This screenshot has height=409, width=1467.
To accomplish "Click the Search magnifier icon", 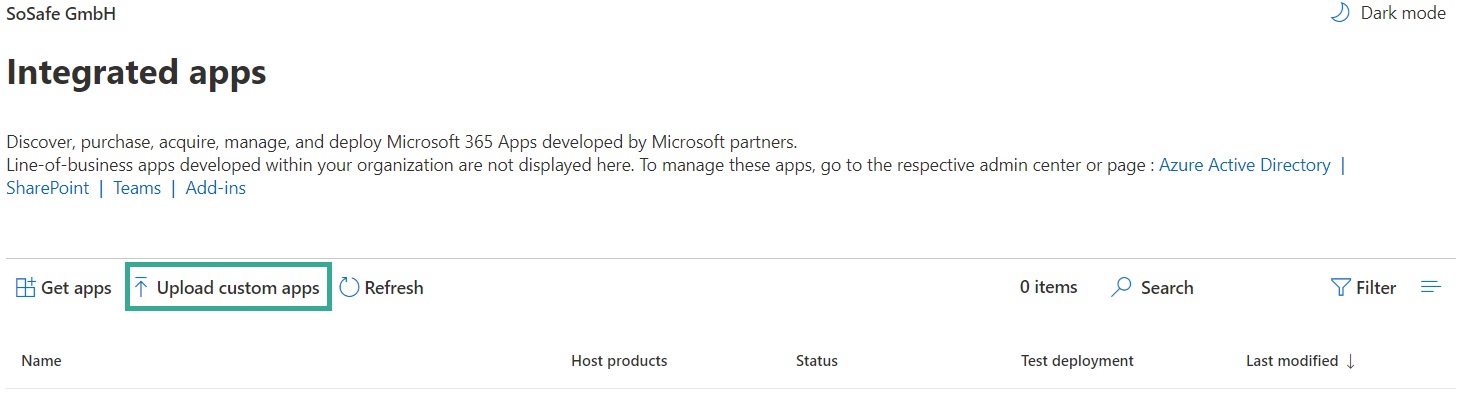I will pyautogui.click(x=1122, y=288).
